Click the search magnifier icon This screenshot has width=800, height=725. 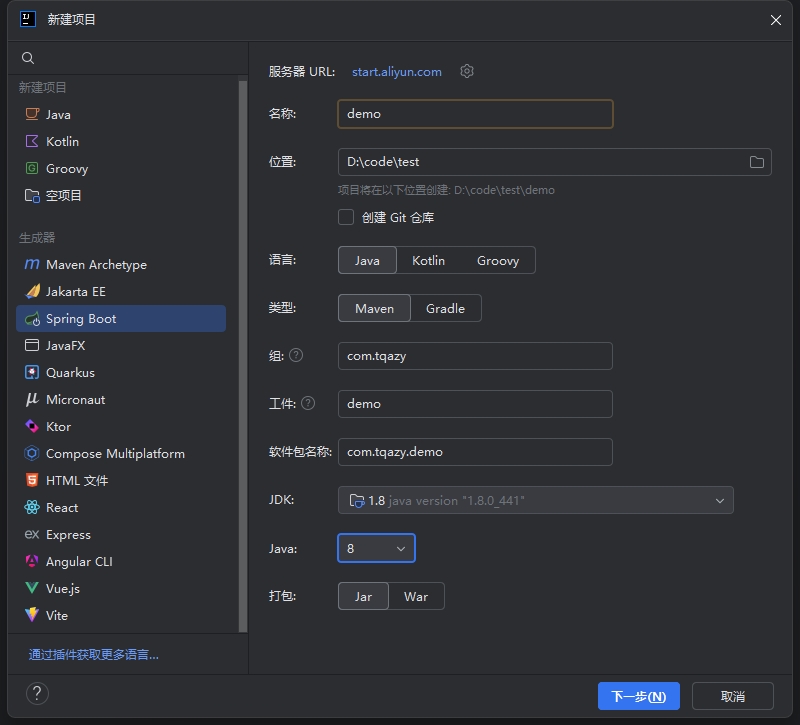pos(28,58)
